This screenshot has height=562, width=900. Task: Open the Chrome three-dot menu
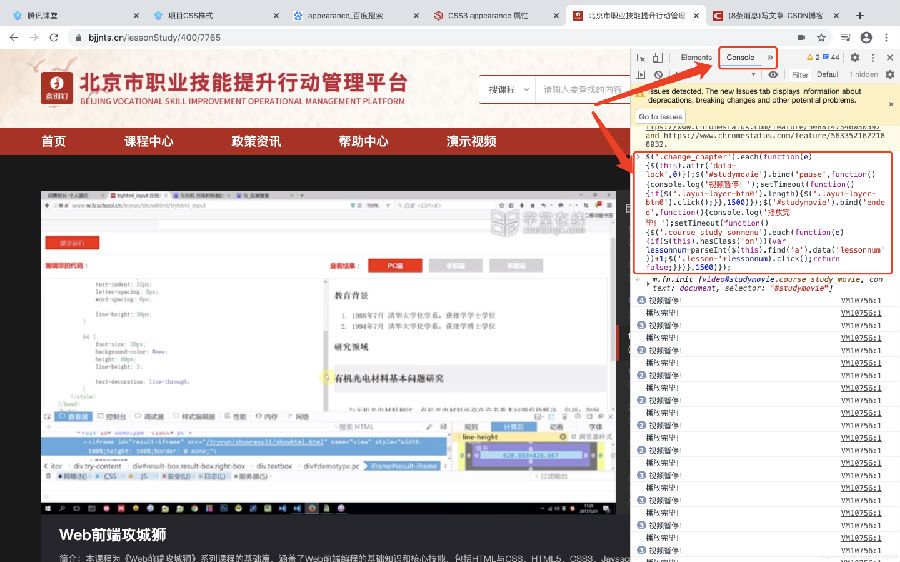point(886,37)
